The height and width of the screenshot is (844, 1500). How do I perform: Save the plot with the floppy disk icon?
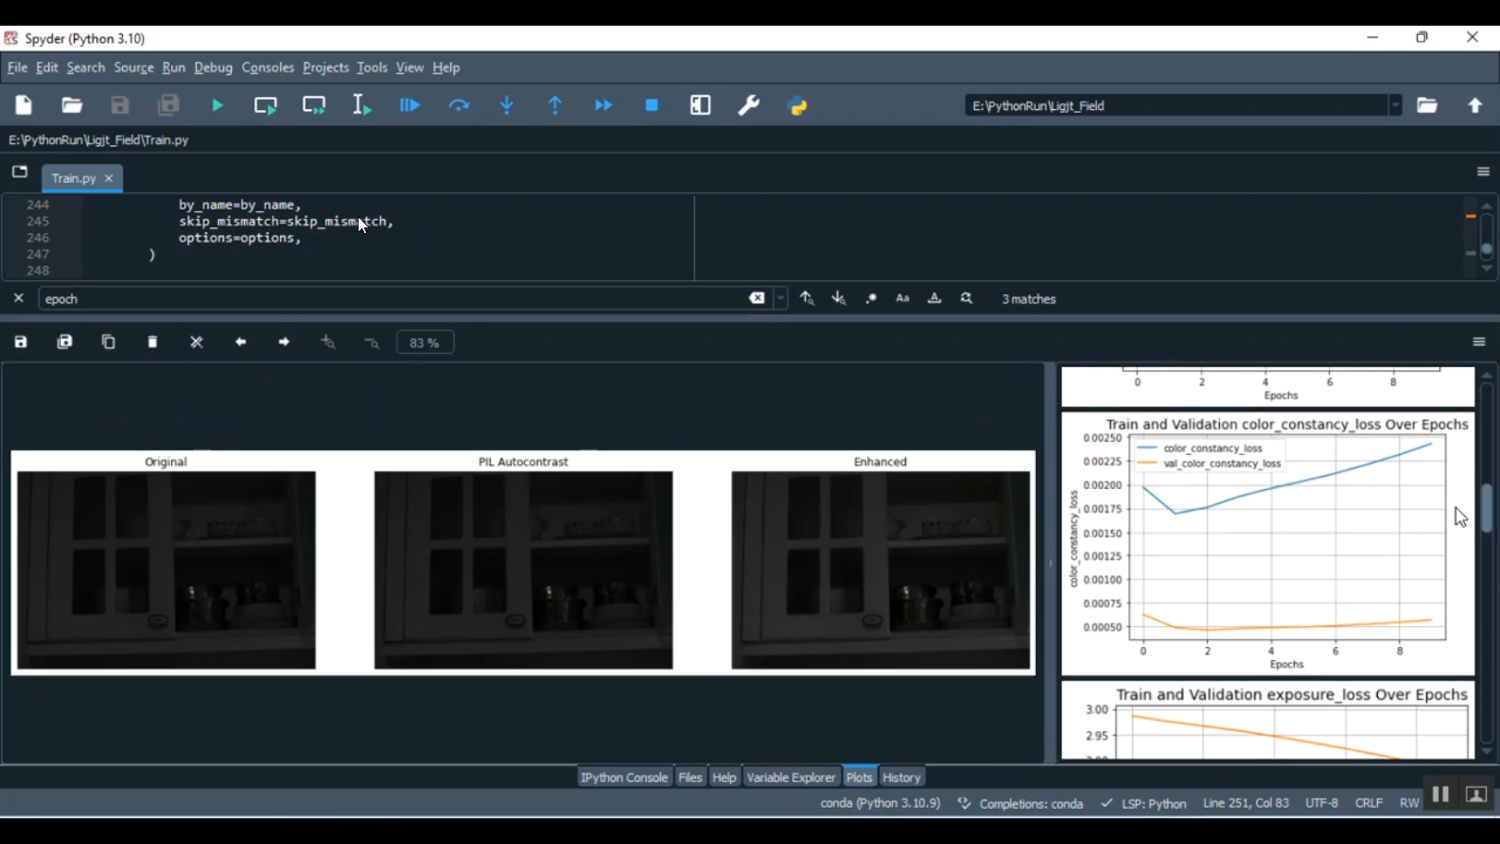pyautogui.click(x=21, y=342)
